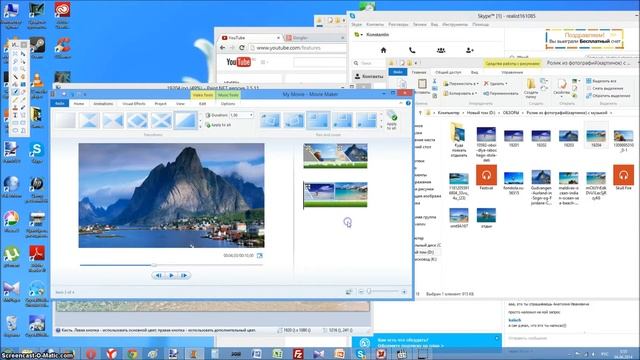This screenshot has width=640, height=360.
Task: Step to next frame in preview
Action: 184,276
